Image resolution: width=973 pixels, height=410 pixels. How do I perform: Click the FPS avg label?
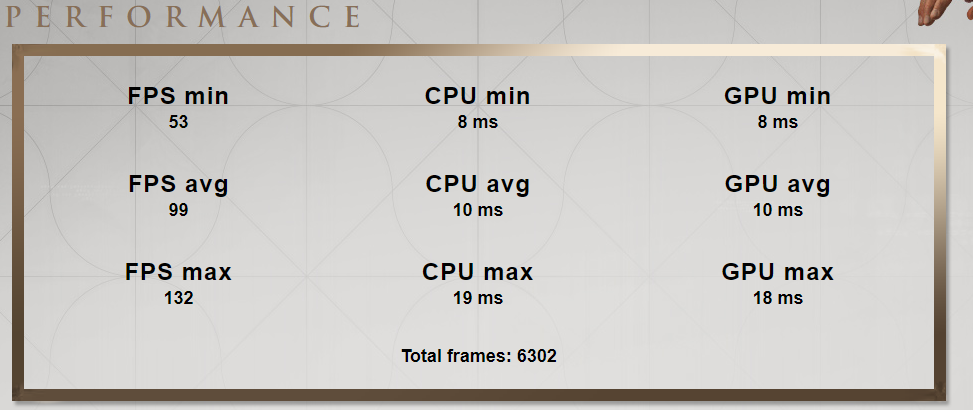click(x=178, y=185)
